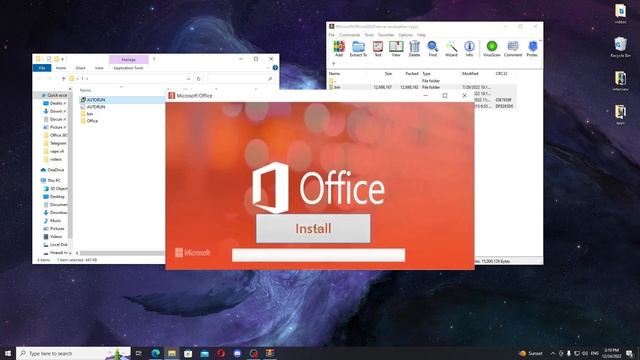
Task: Open the Wizard wand icon in WinRAR
Action: 451,49
